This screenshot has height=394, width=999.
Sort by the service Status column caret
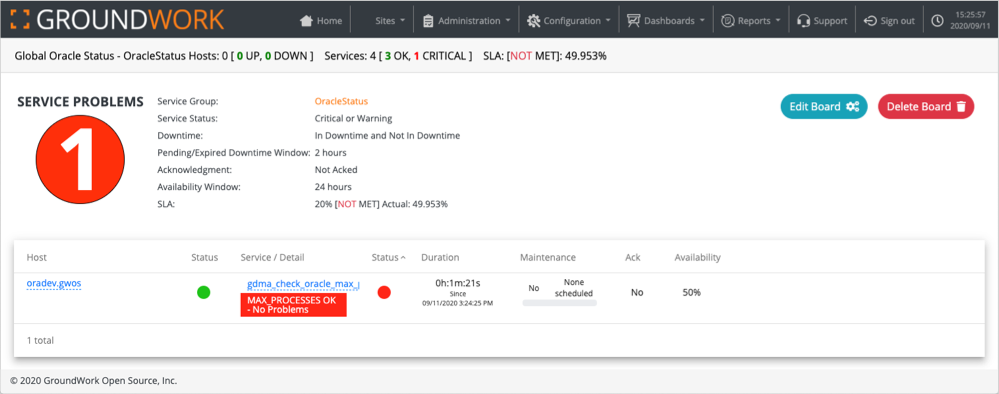point(403,258)
